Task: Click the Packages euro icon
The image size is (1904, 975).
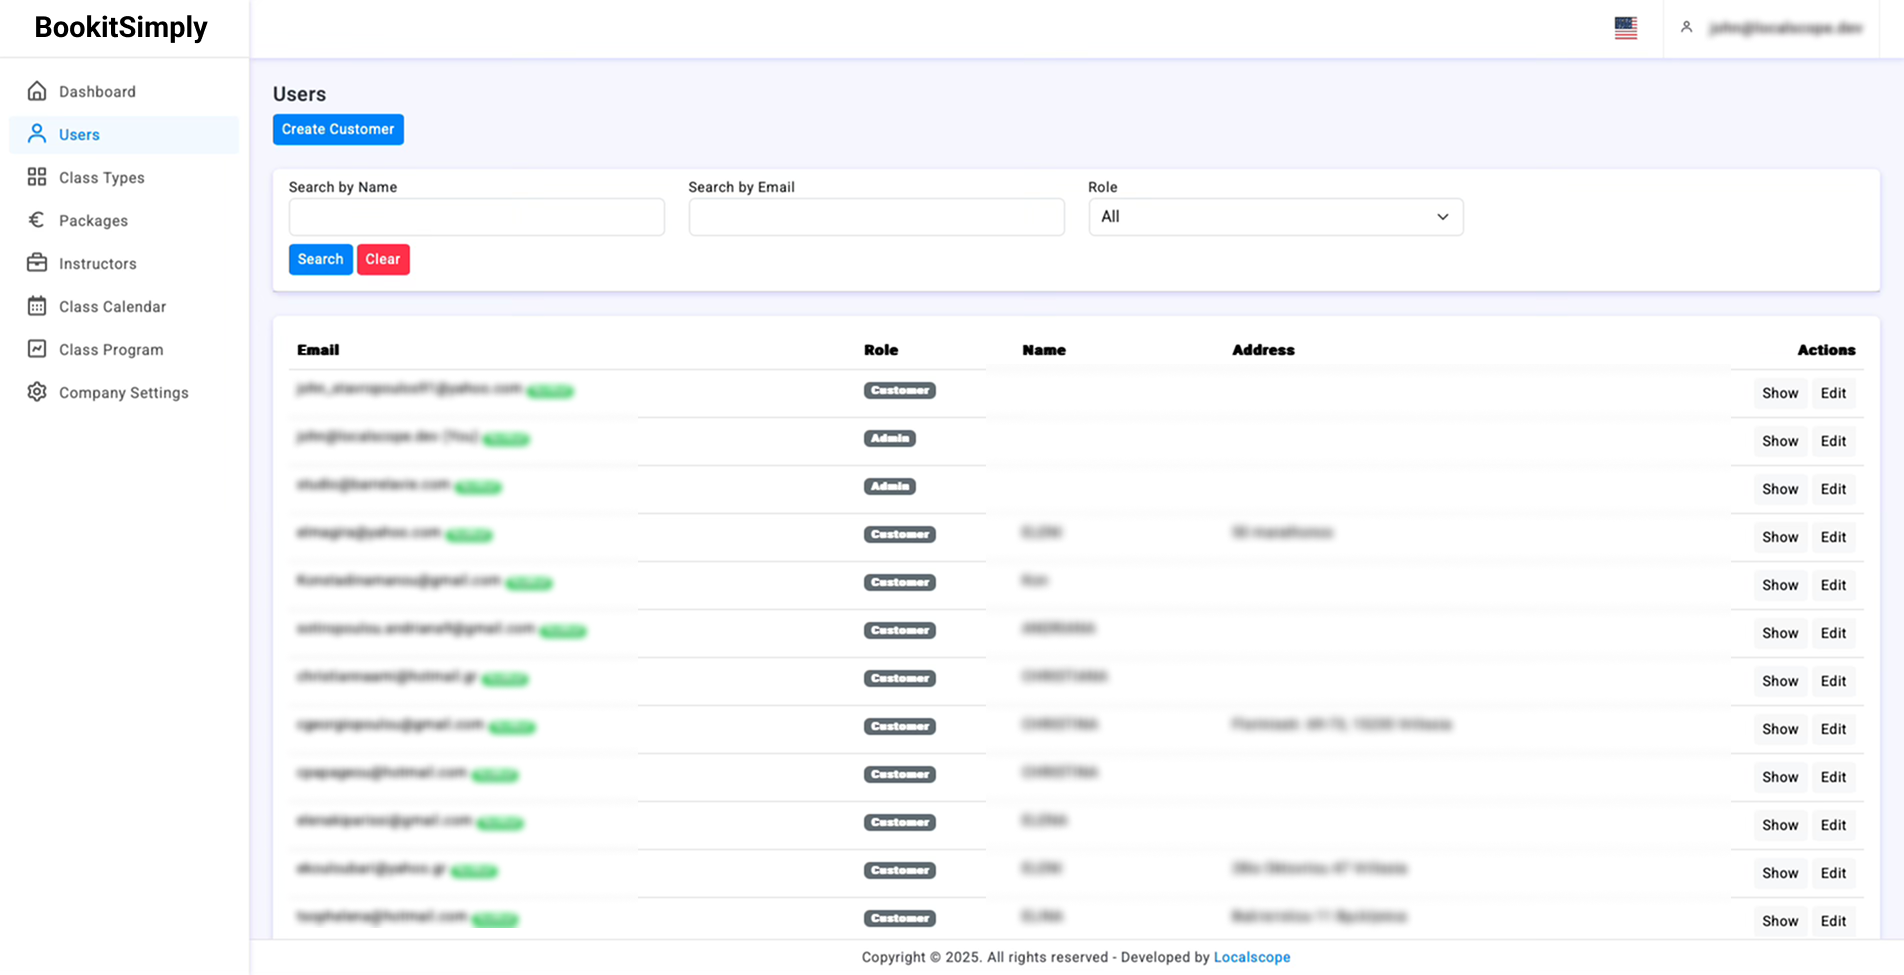Action: point(37,220)
